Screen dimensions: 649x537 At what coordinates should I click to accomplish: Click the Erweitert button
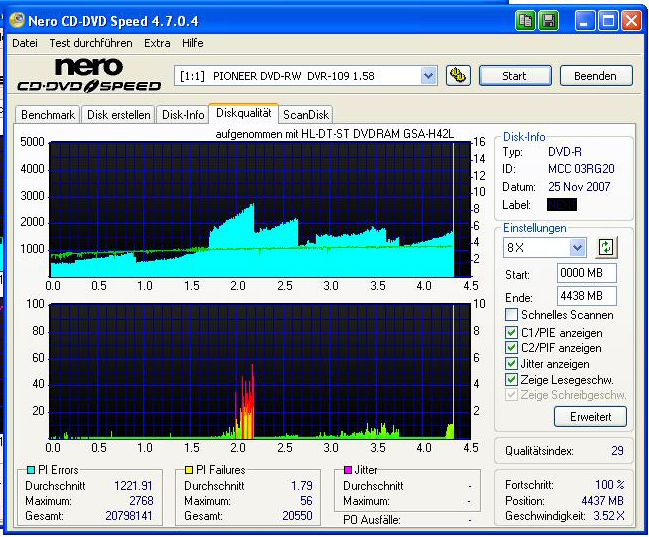tap(590, 417)
